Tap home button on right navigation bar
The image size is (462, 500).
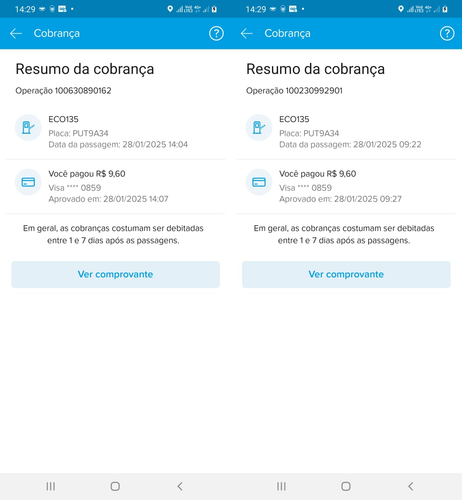click(x=346, y=486)
